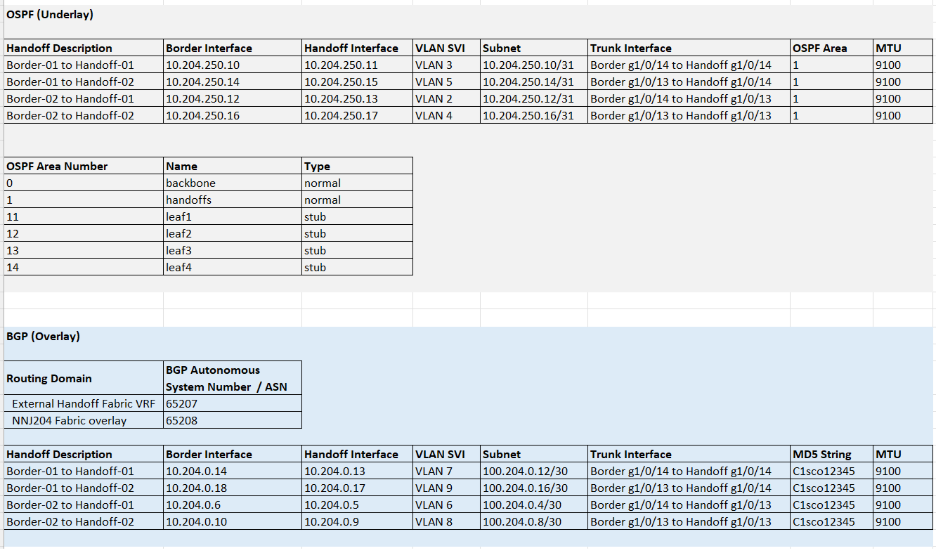Select the 'OSPF Area Number' header cell
The image size is (936, 549).
(84, 166)
